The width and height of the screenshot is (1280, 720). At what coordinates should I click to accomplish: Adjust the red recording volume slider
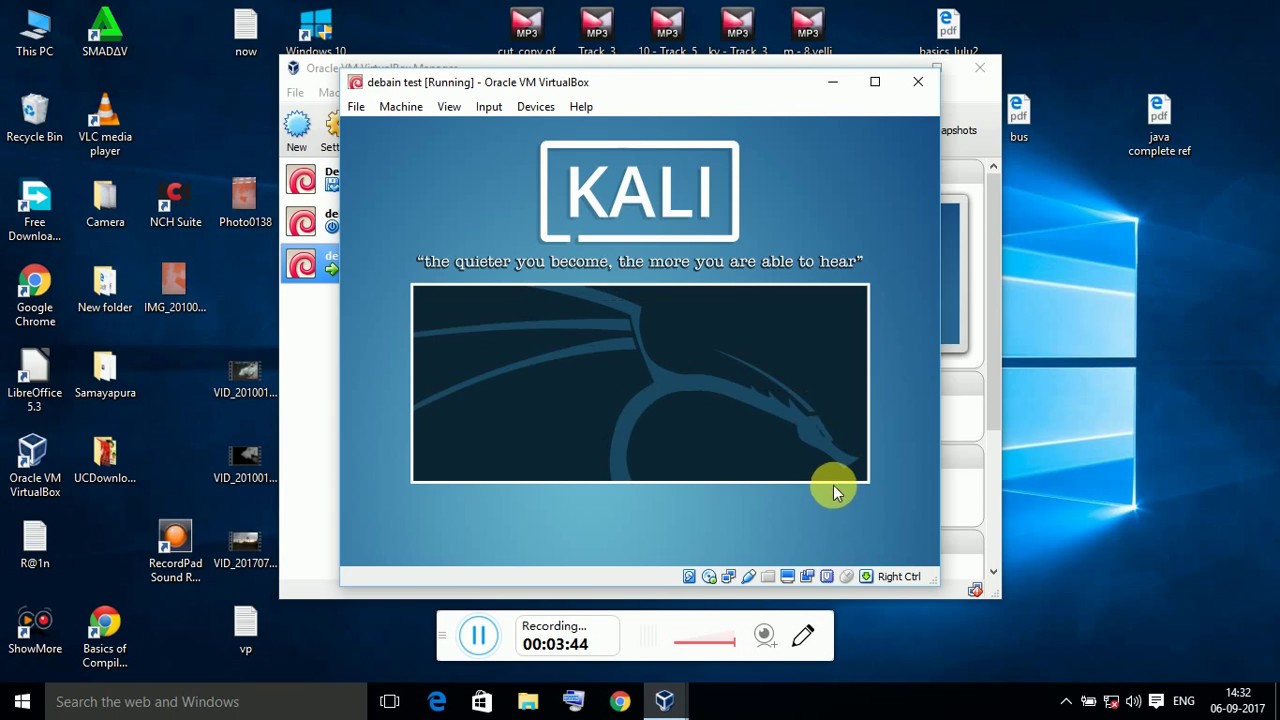click(x=704, y=641)
